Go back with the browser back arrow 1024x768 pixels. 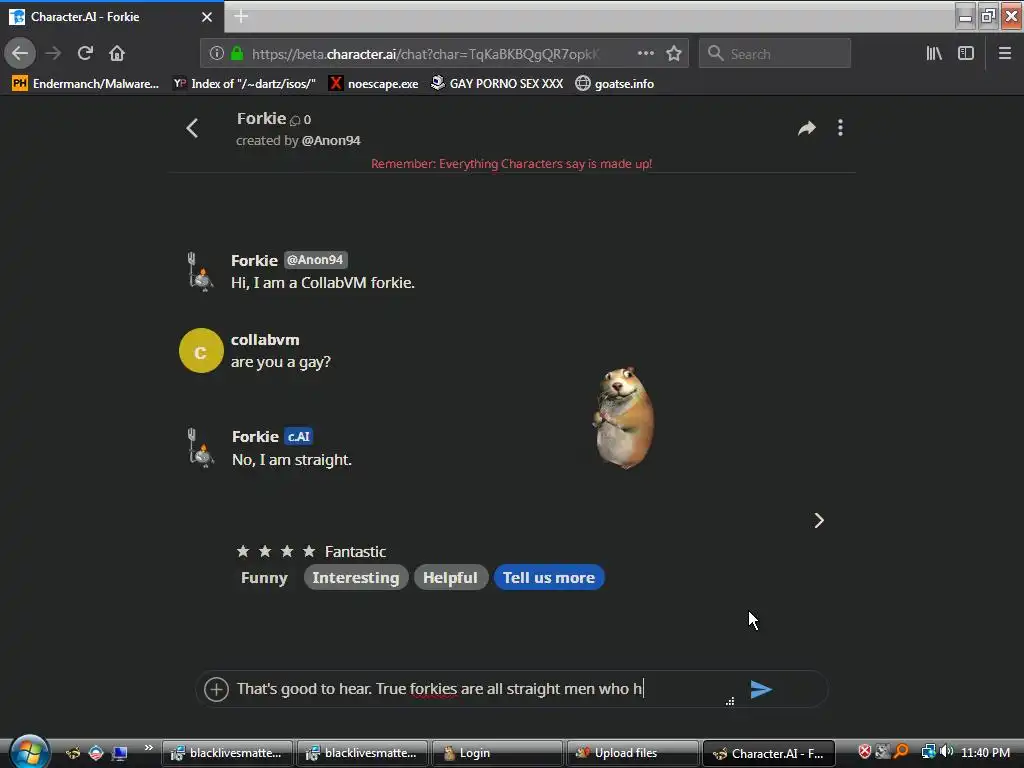point(20,53)
